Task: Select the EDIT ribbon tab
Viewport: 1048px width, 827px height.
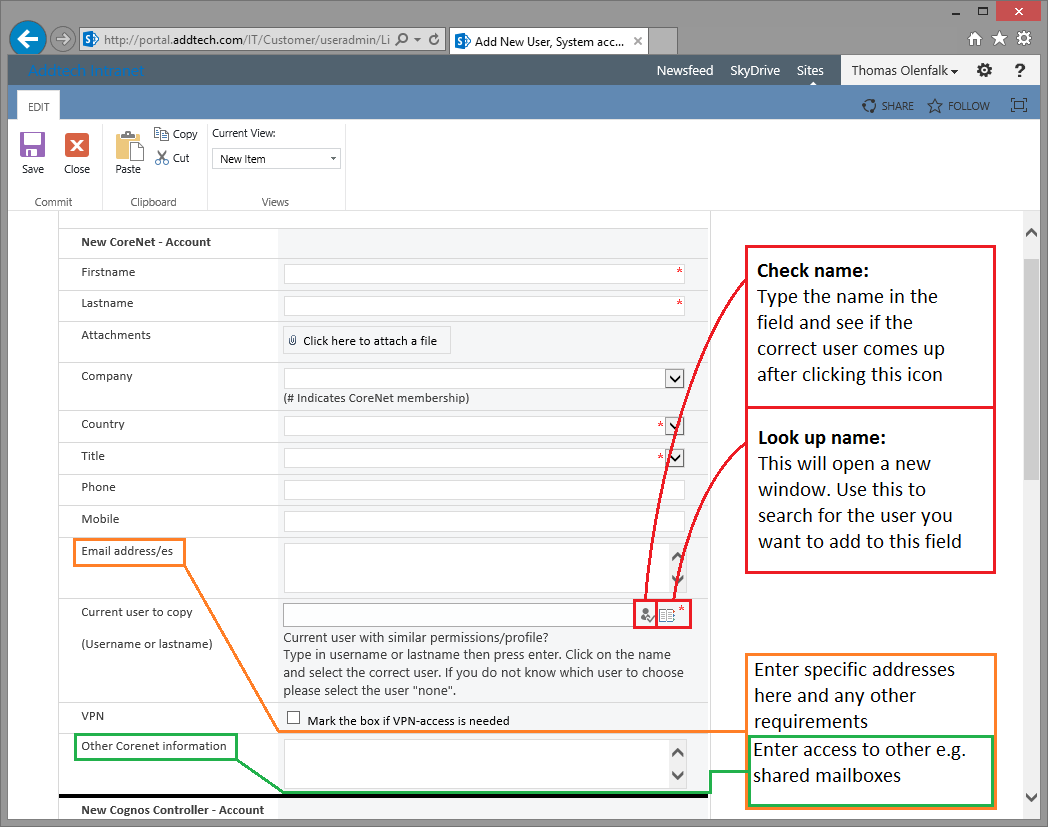Action: [39, 106]
